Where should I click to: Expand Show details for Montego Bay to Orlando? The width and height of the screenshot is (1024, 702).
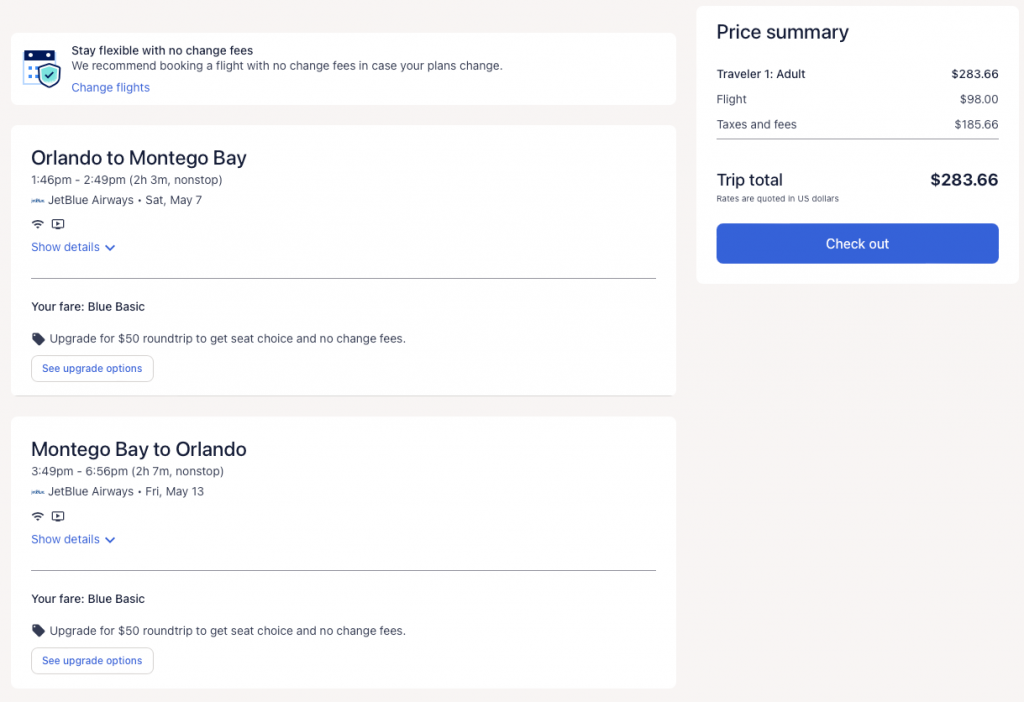pyautogui.click(x=73, y=539)
